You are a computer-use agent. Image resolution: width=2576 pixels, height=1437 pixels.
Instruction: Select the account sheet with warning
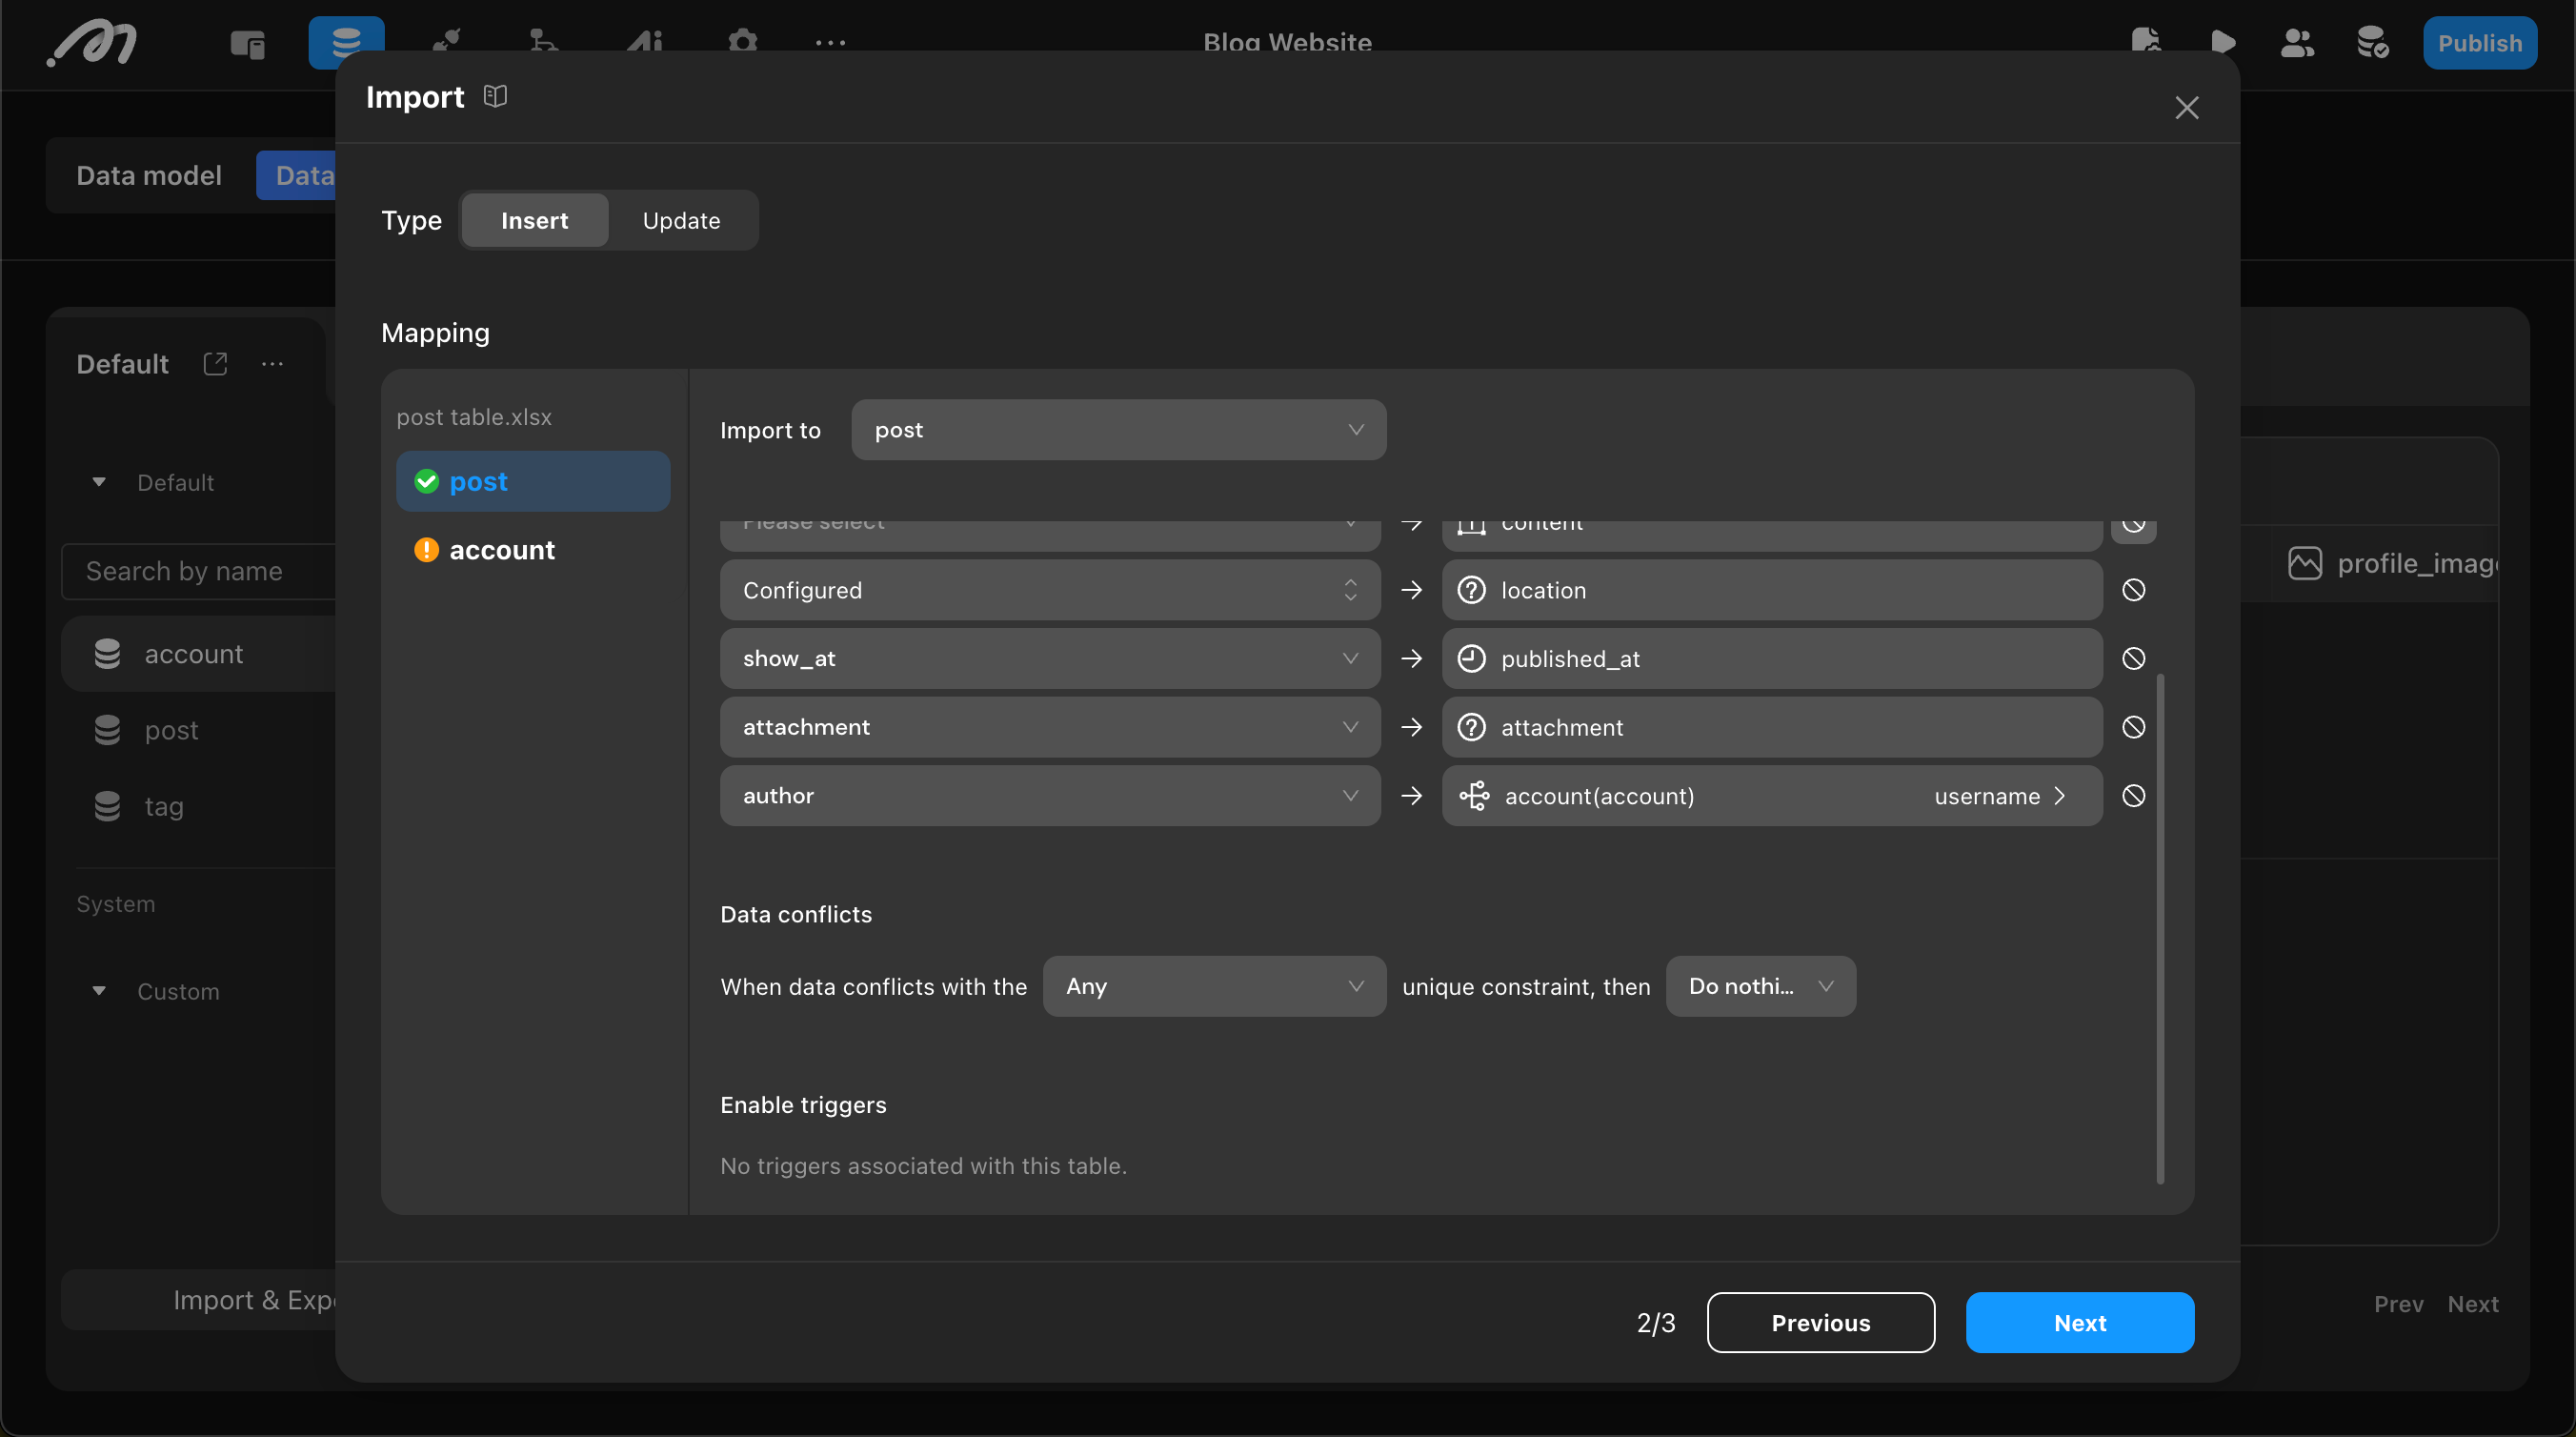point(533,550)
